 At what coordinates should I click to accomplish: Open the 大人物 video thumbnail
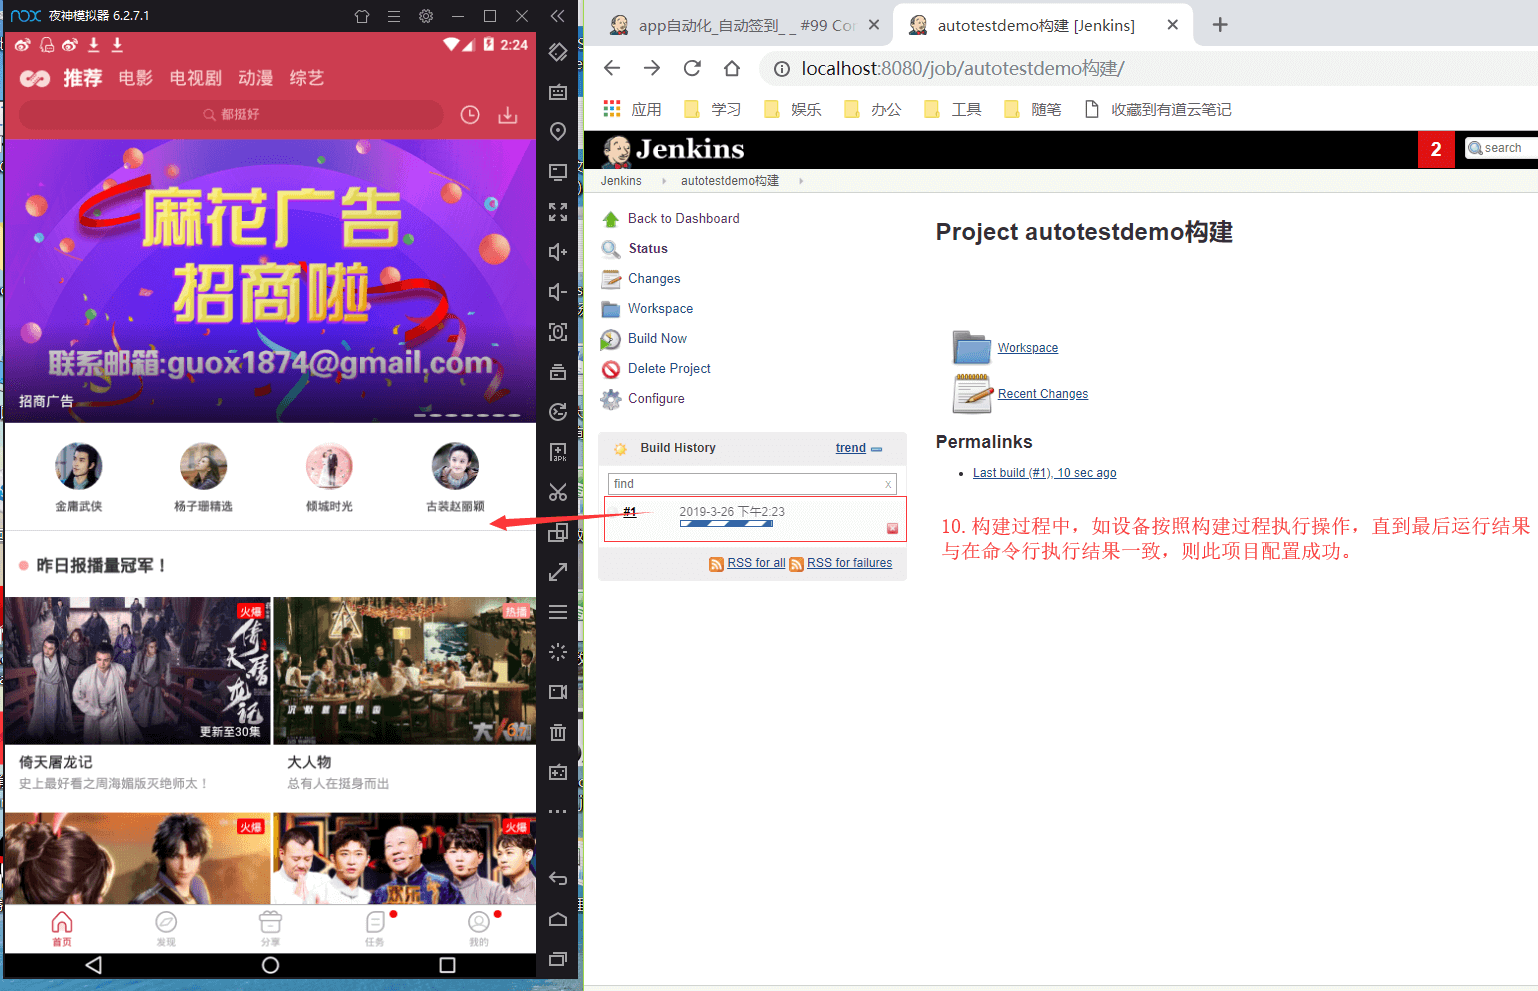(404, 671)
